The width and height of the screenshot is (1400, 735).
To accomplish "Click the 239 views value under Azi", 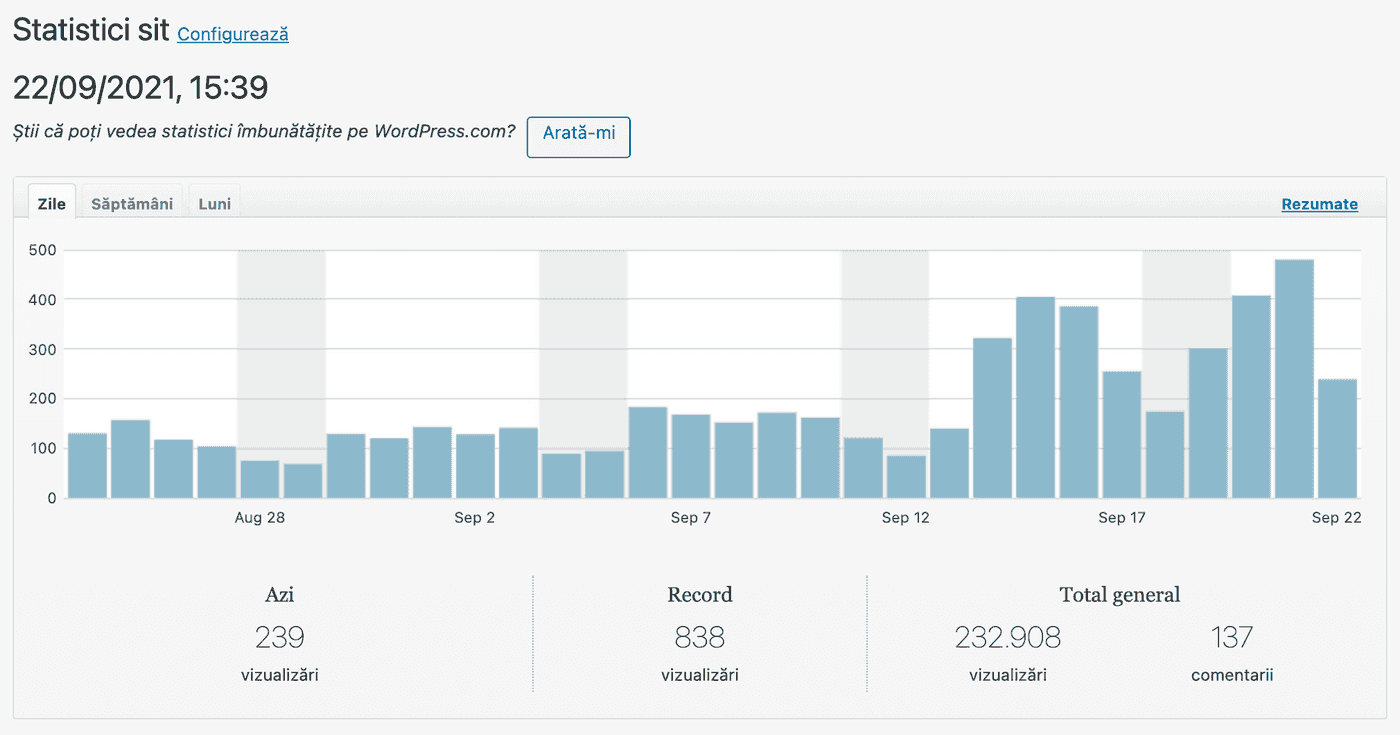I will pyautogui.click(x=279, y=637).
